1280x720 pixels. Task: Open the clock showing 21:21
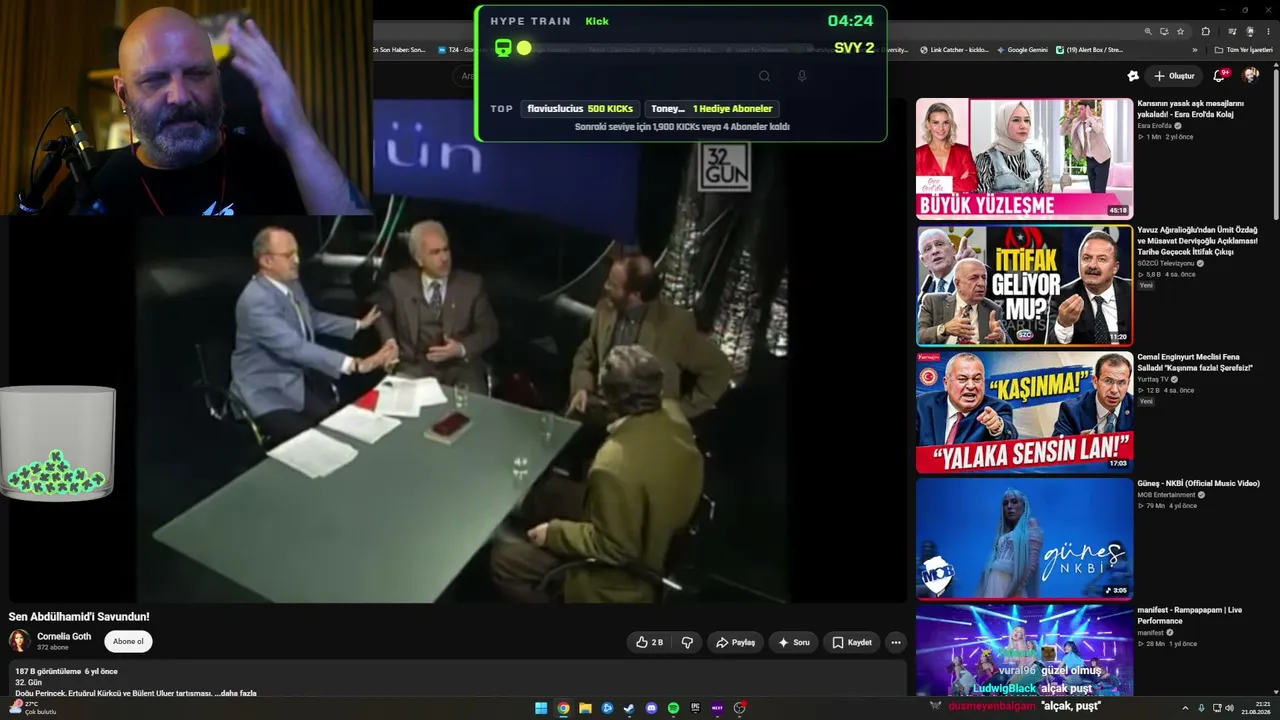(1254, 708)
